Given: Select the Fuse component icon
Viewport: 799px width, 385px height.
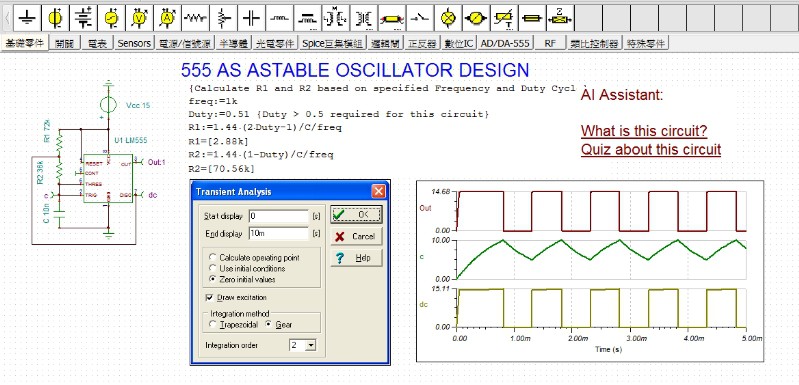Looking at the screenshot, I should coord(531,18).
